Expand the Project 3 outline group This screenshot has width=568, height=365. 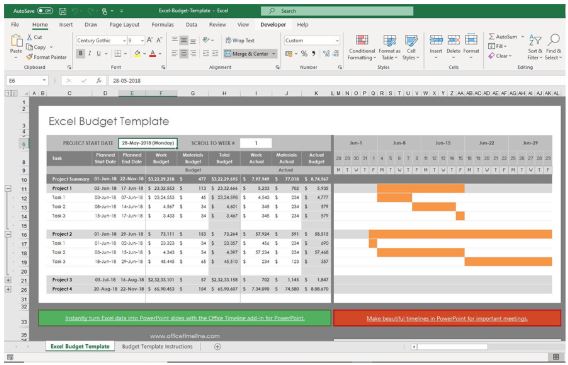point(8,280)
